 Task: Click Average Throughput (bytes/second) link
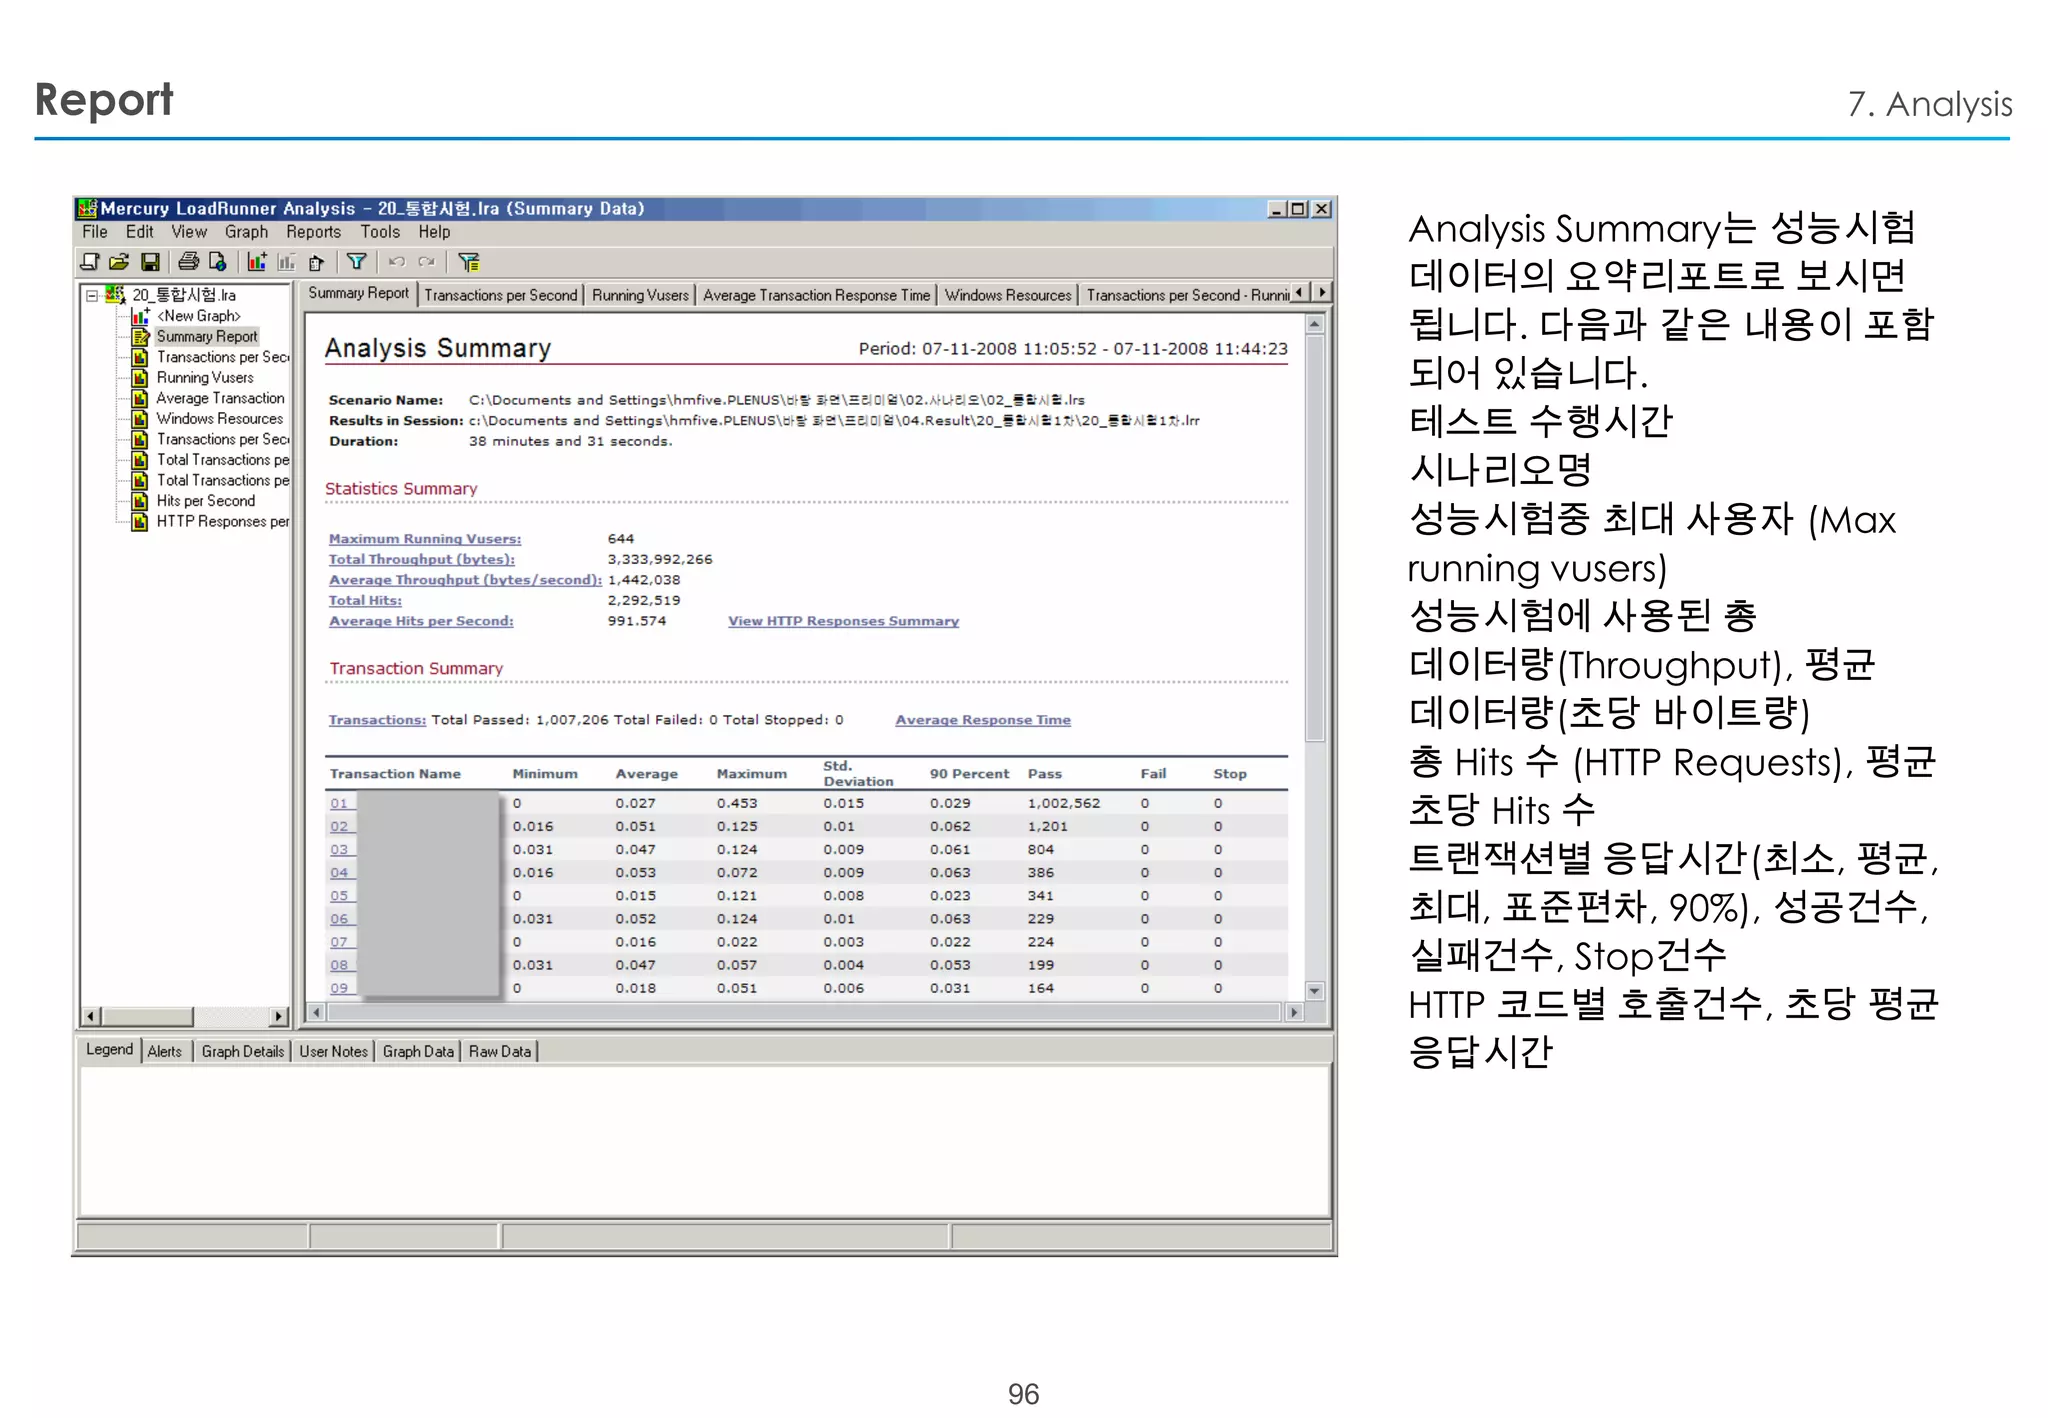[x=465, y=580]
